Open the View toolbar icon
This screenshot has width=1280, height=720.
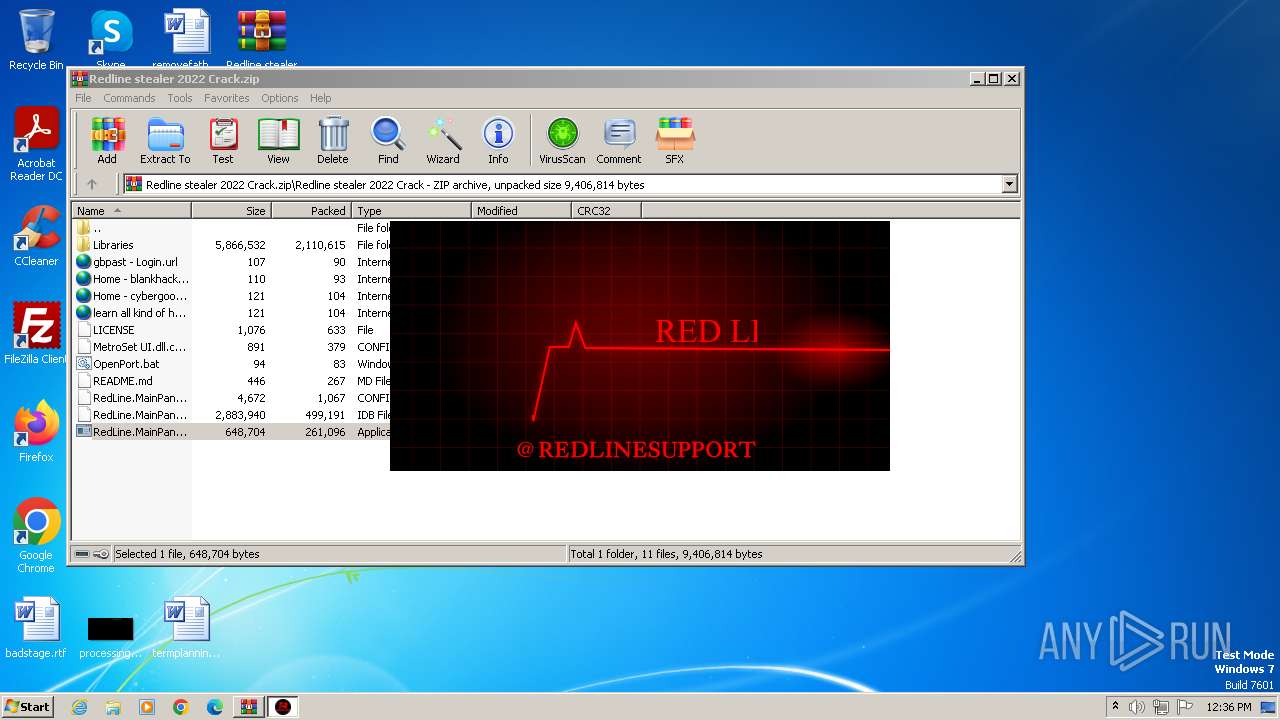[278, 140]
